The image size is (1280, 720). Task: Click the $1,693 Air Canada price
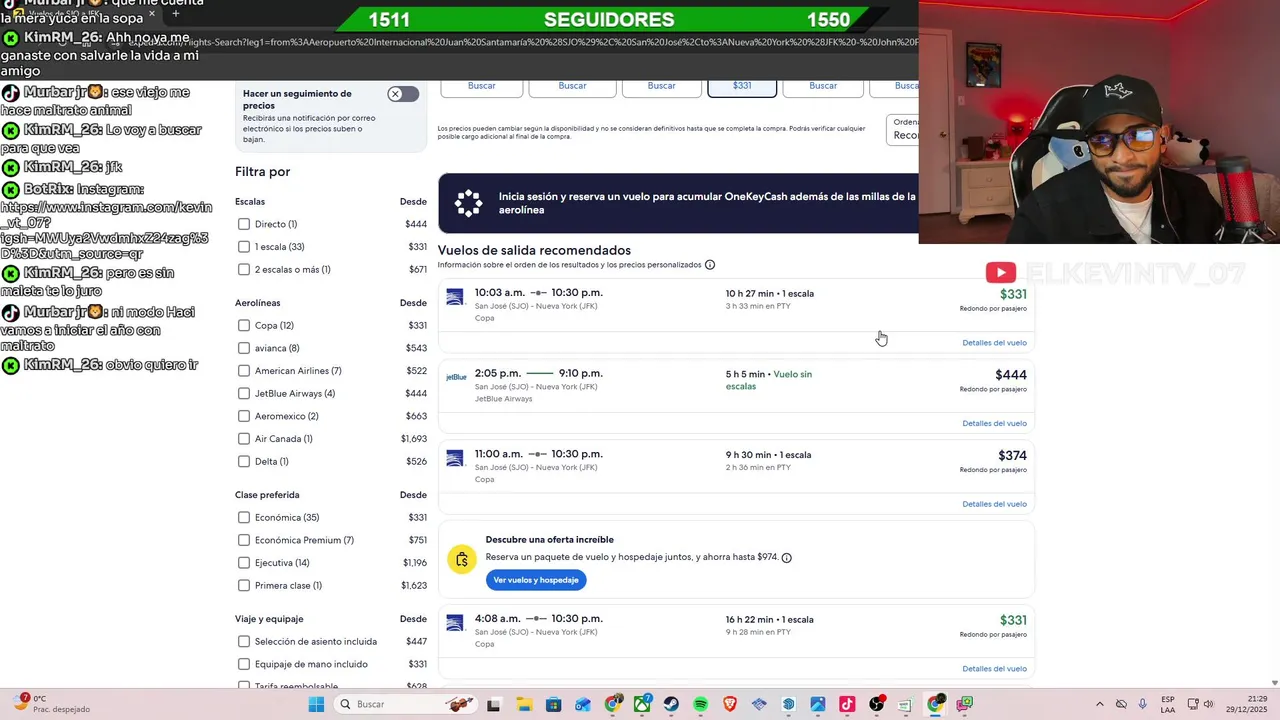point(414,439)
